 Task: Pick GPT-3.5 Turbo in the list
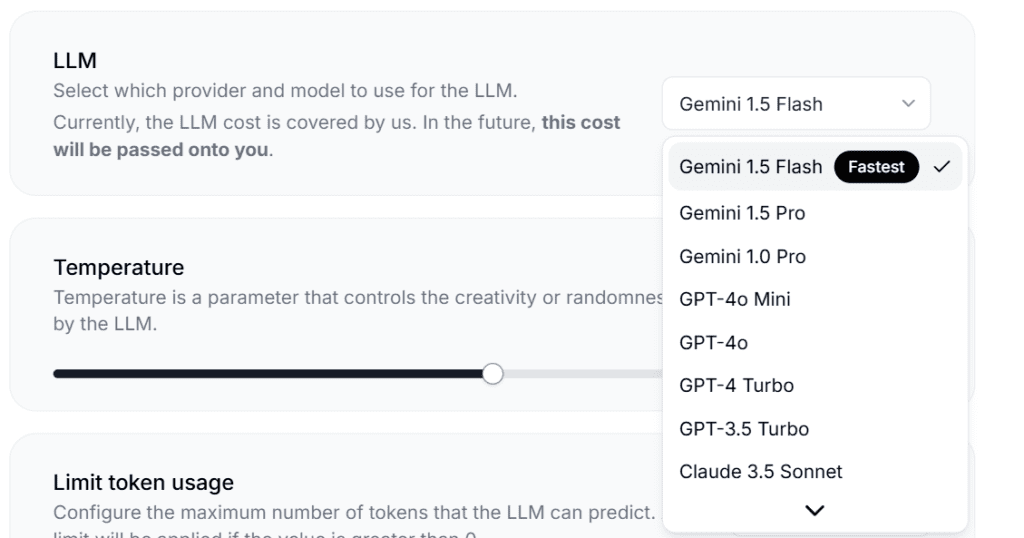pos(744,429)
